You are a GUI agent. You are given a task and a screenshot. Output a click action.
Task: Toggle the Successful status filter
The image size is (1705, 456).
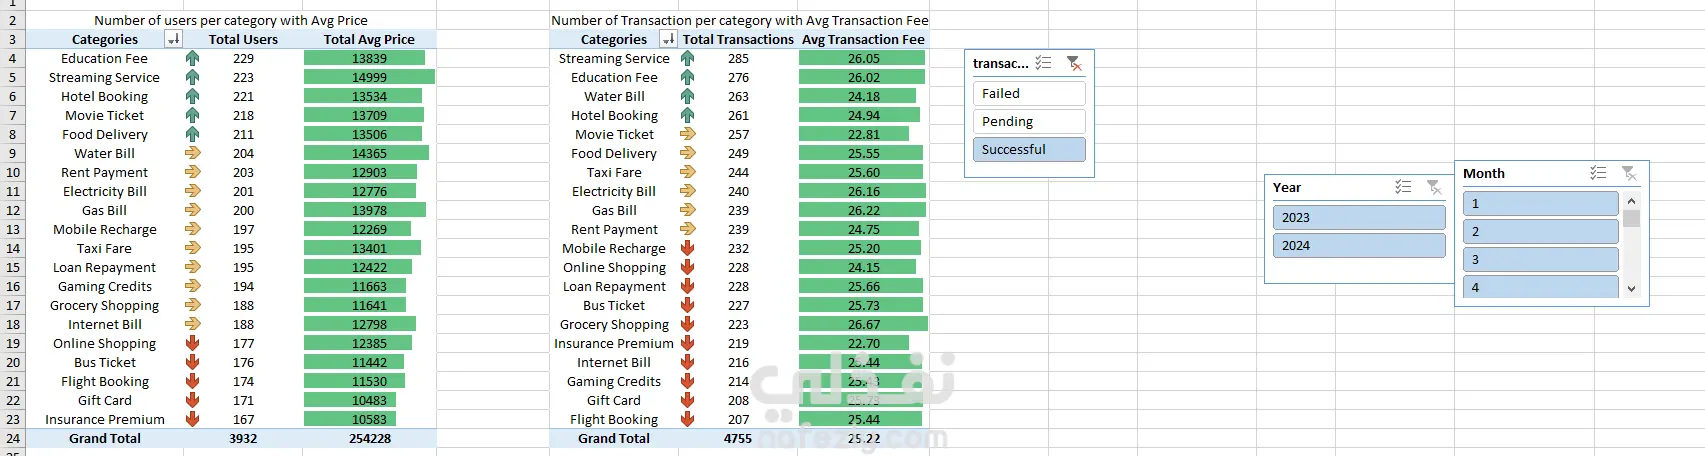tap(1029, 149)
